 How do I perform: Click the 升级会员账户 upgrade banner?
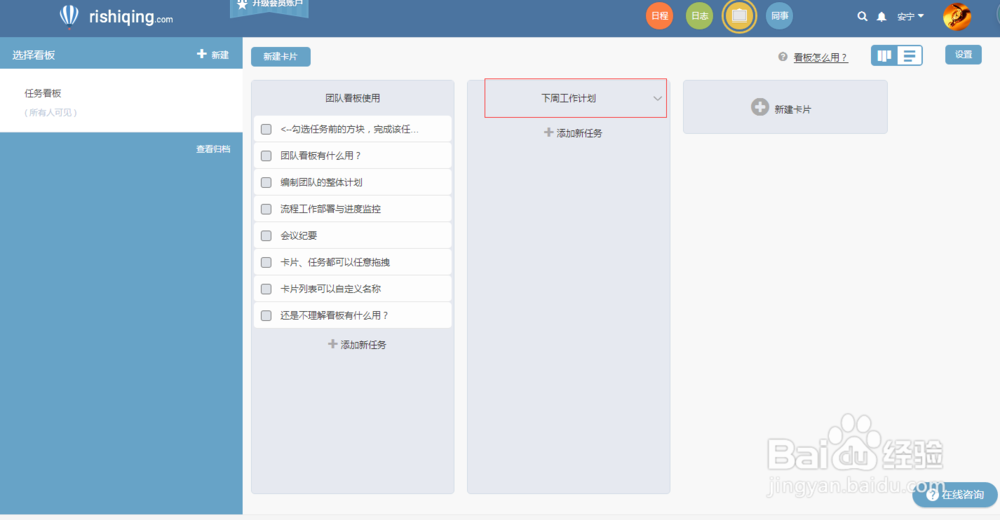pos(269,6)
